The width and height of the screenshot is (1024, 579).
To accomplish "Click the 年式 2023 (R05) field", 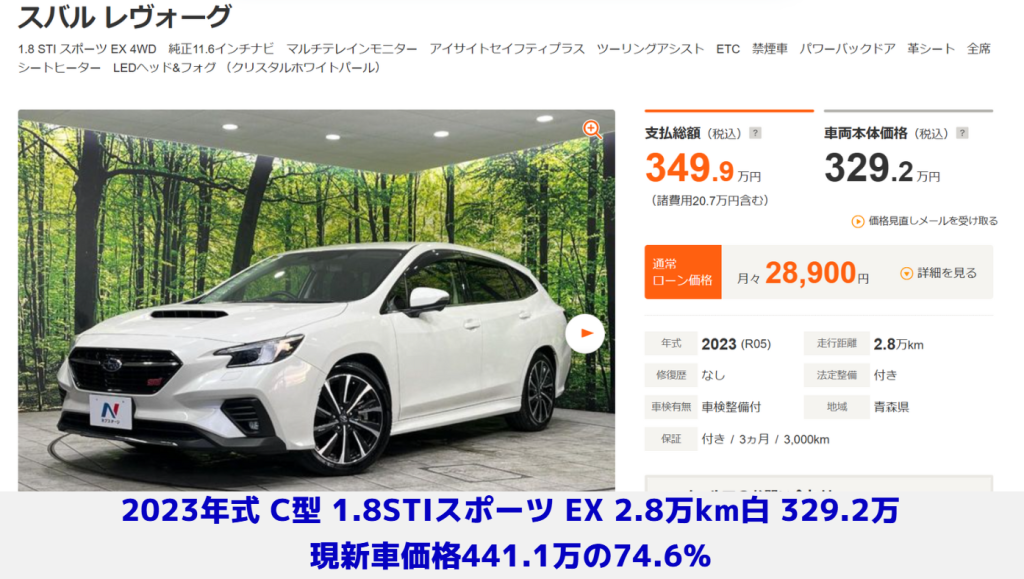I will (x=736, y=344).
